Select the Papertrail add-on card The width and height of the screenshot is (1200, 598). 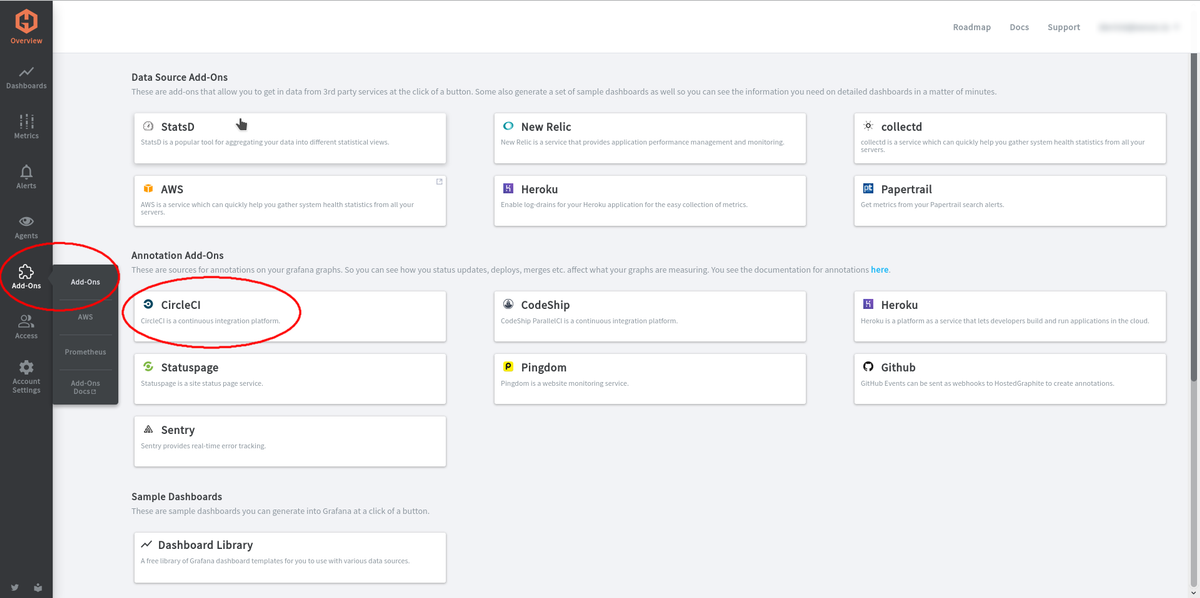(x=1010, y=199)
